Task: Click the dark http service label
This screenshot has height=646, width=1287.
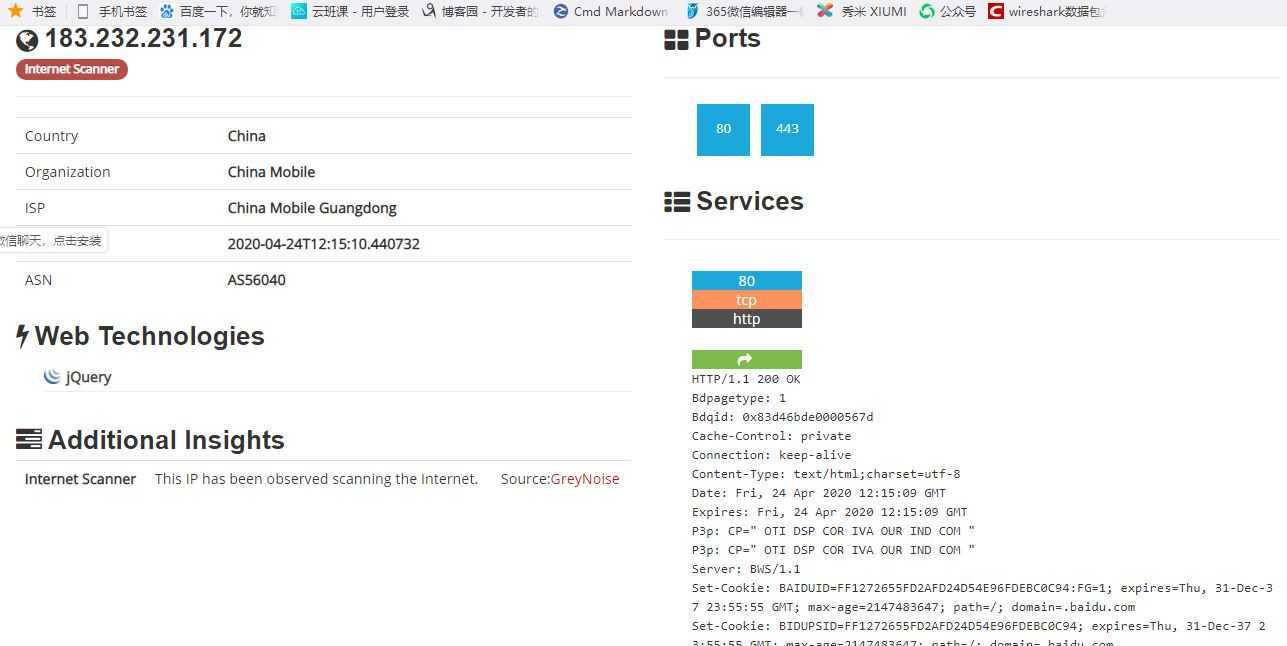Action: [747, 319]
